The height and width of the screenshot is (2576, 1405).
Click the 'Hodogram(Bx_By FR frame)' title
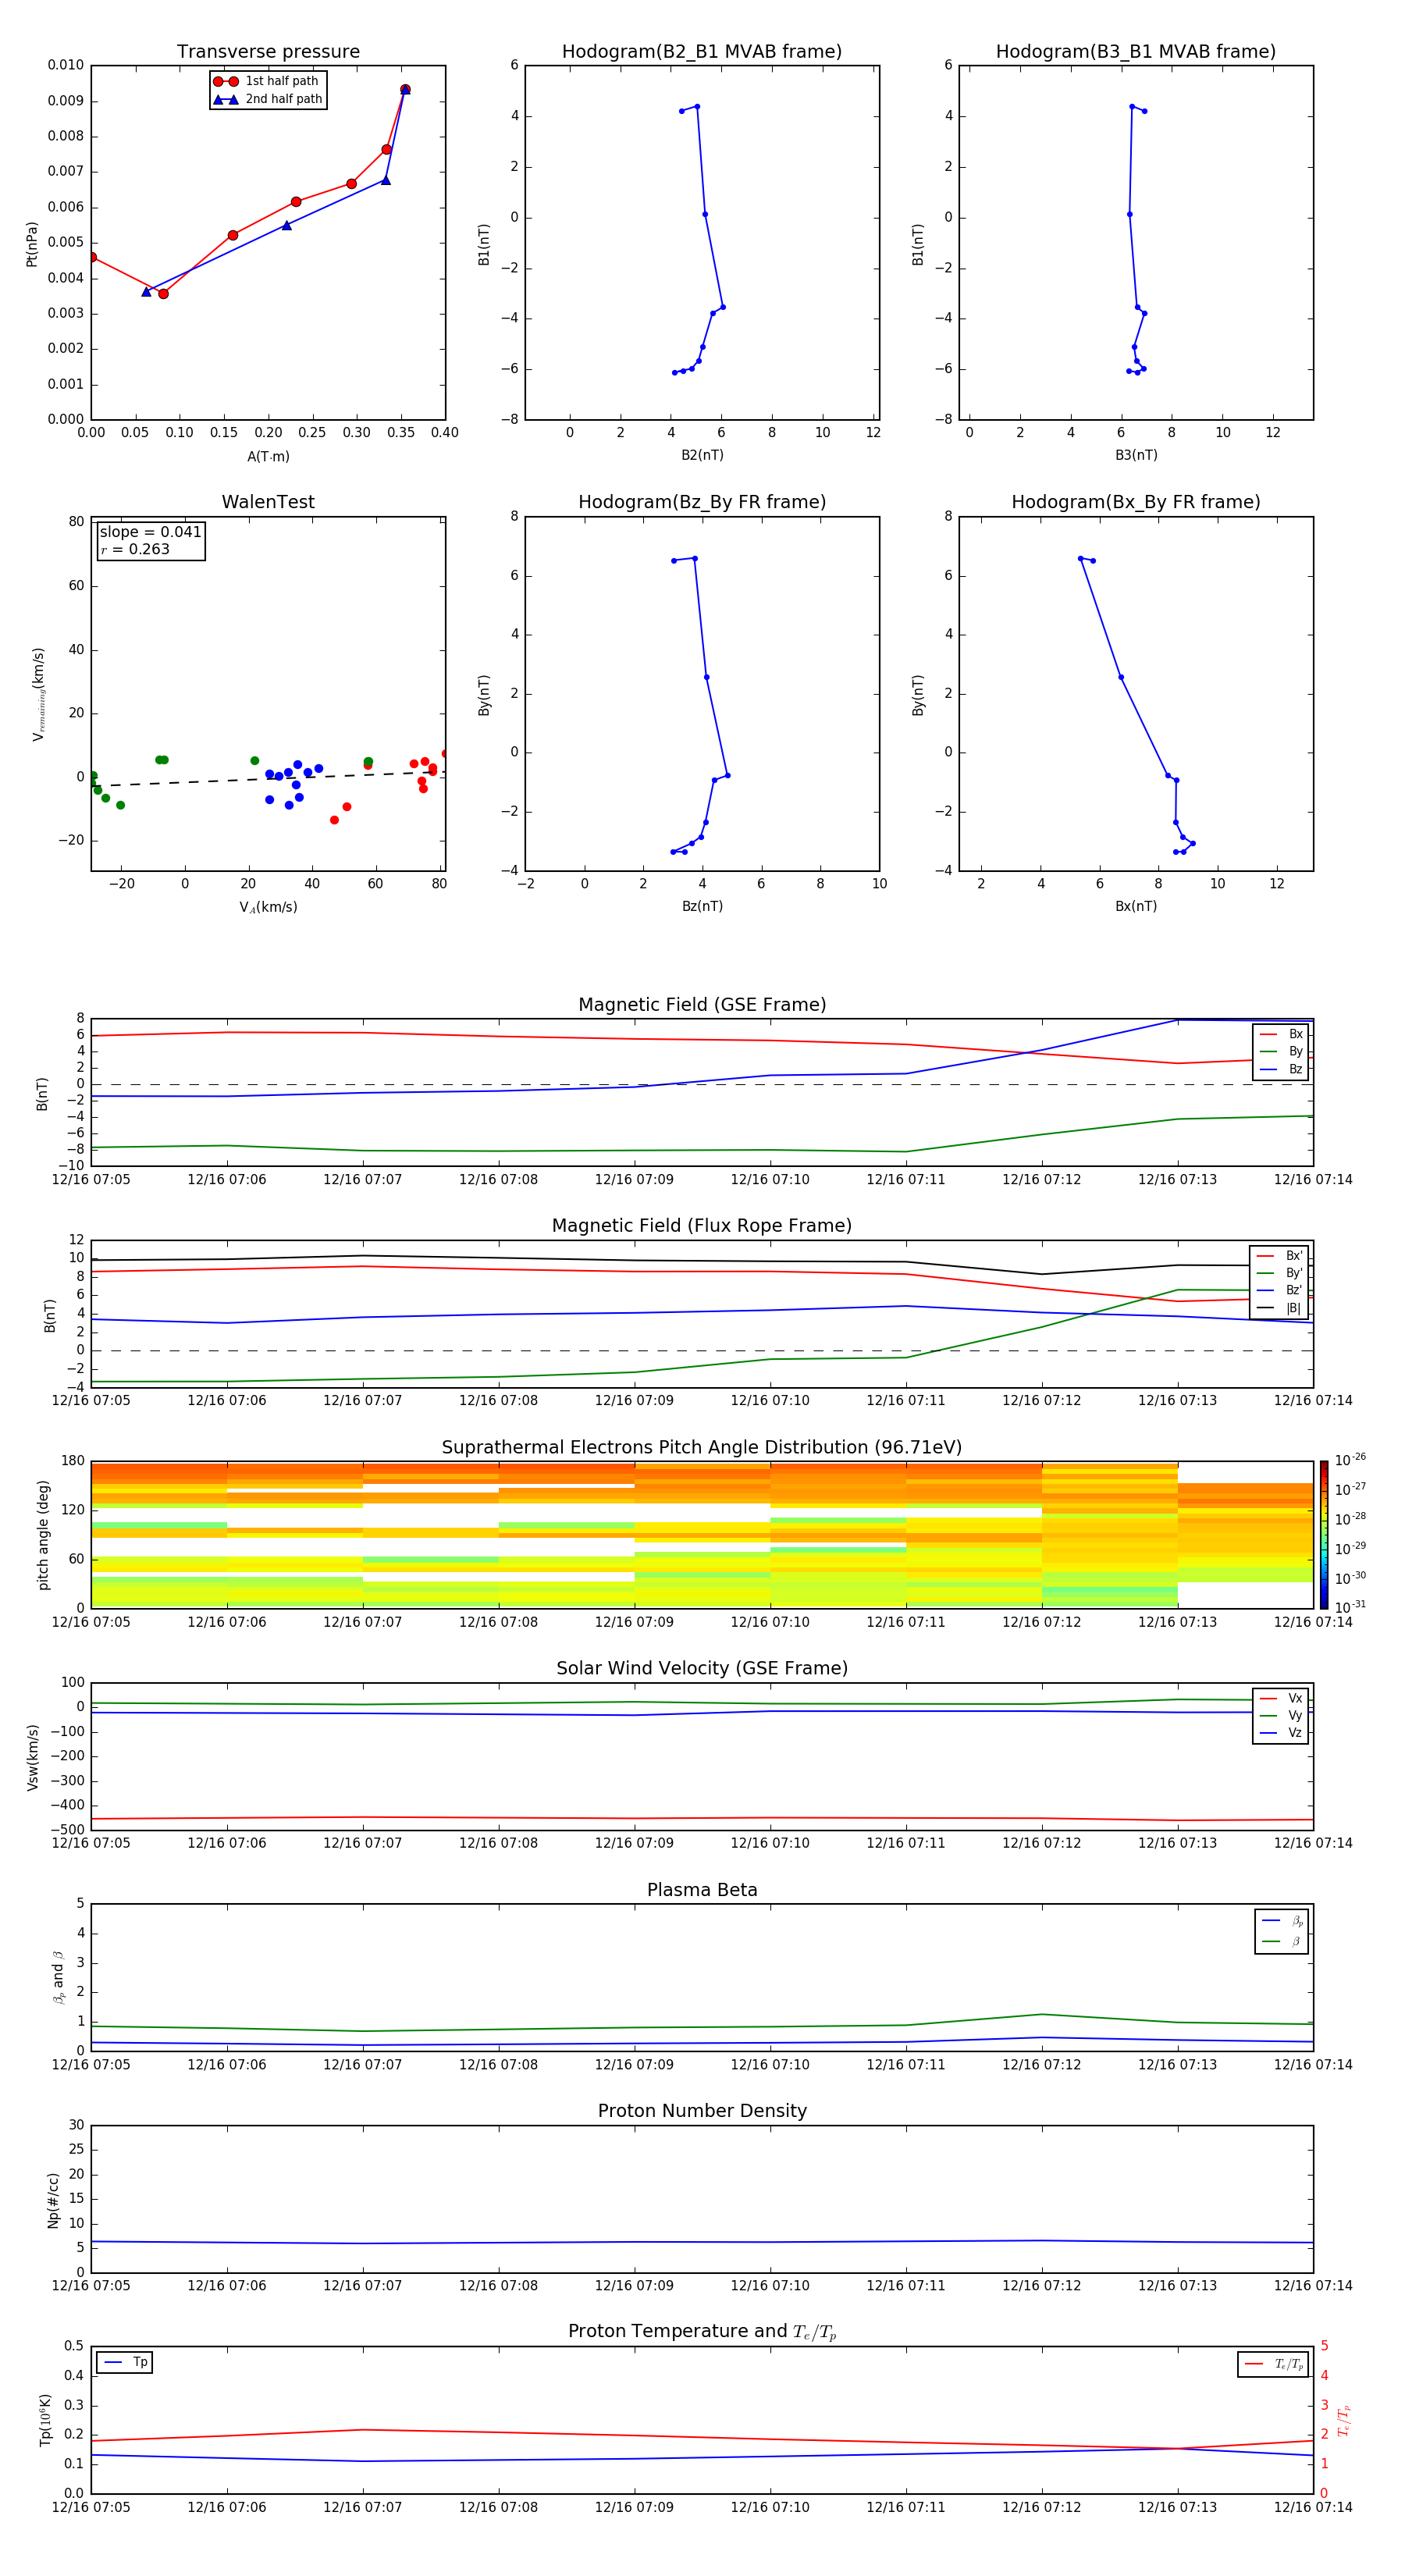coord(1136,502)
